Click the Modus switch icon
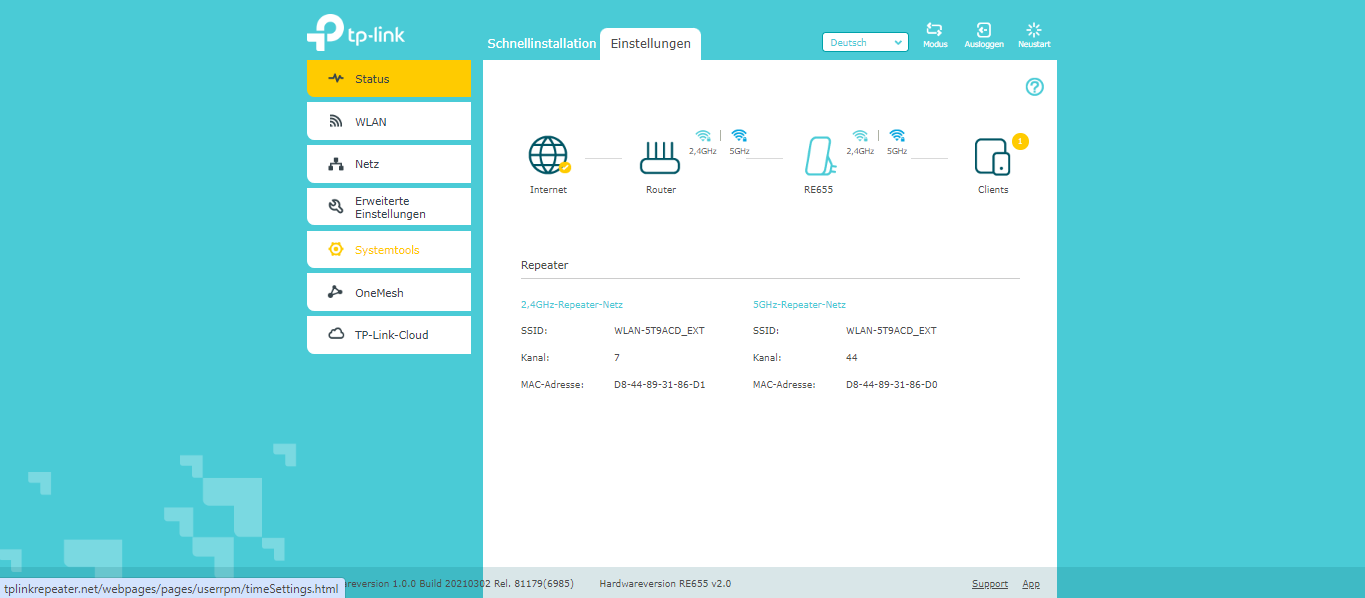The image size is (1365, 598). coord(935,30)
